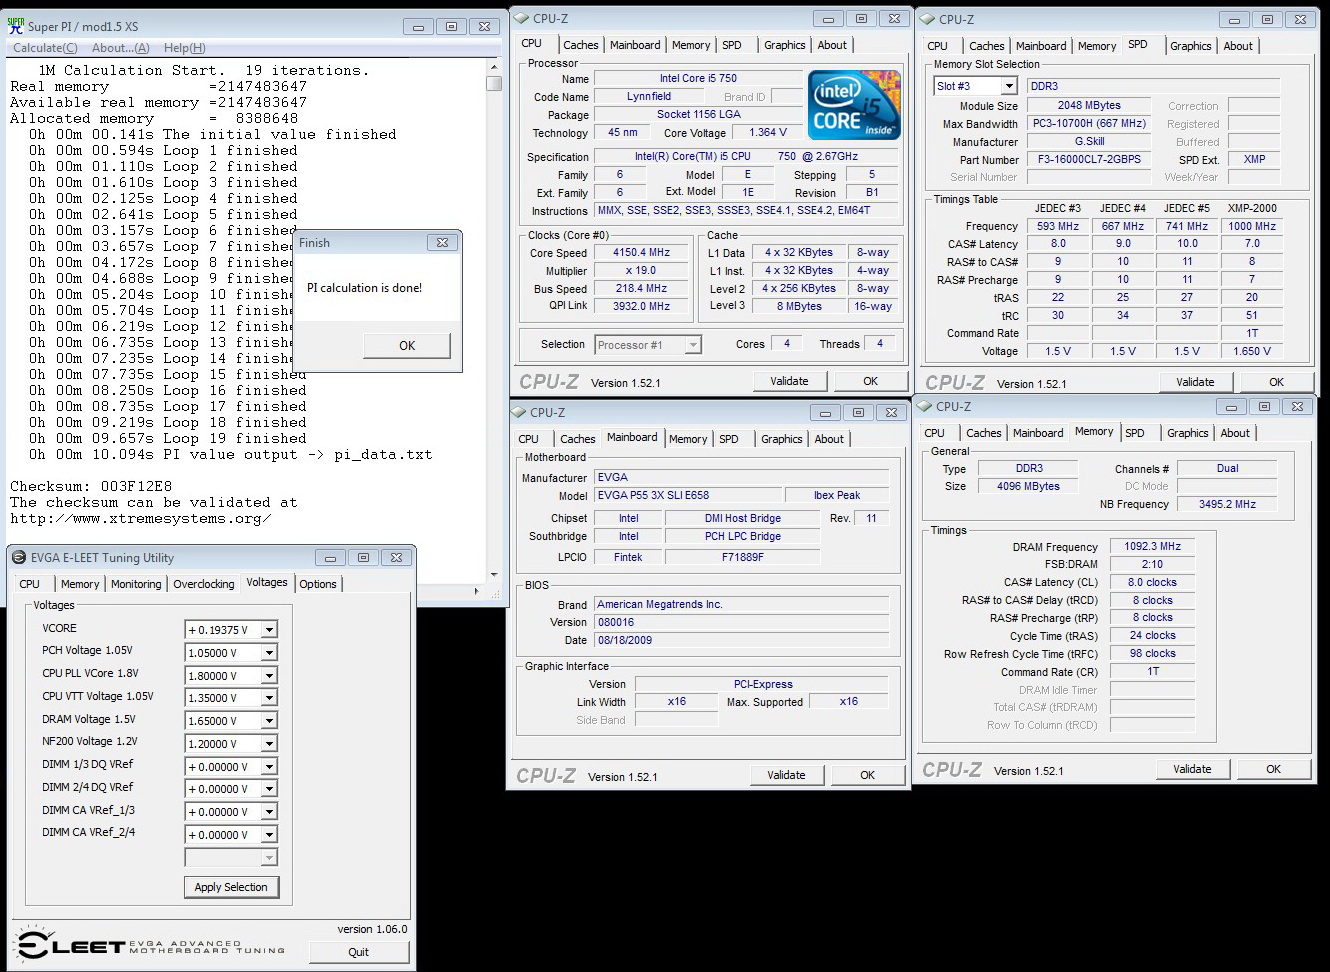Expand the VCORE voltage dropdown
The width and height of the screenshot is (1330, 972).
(268, 630)
